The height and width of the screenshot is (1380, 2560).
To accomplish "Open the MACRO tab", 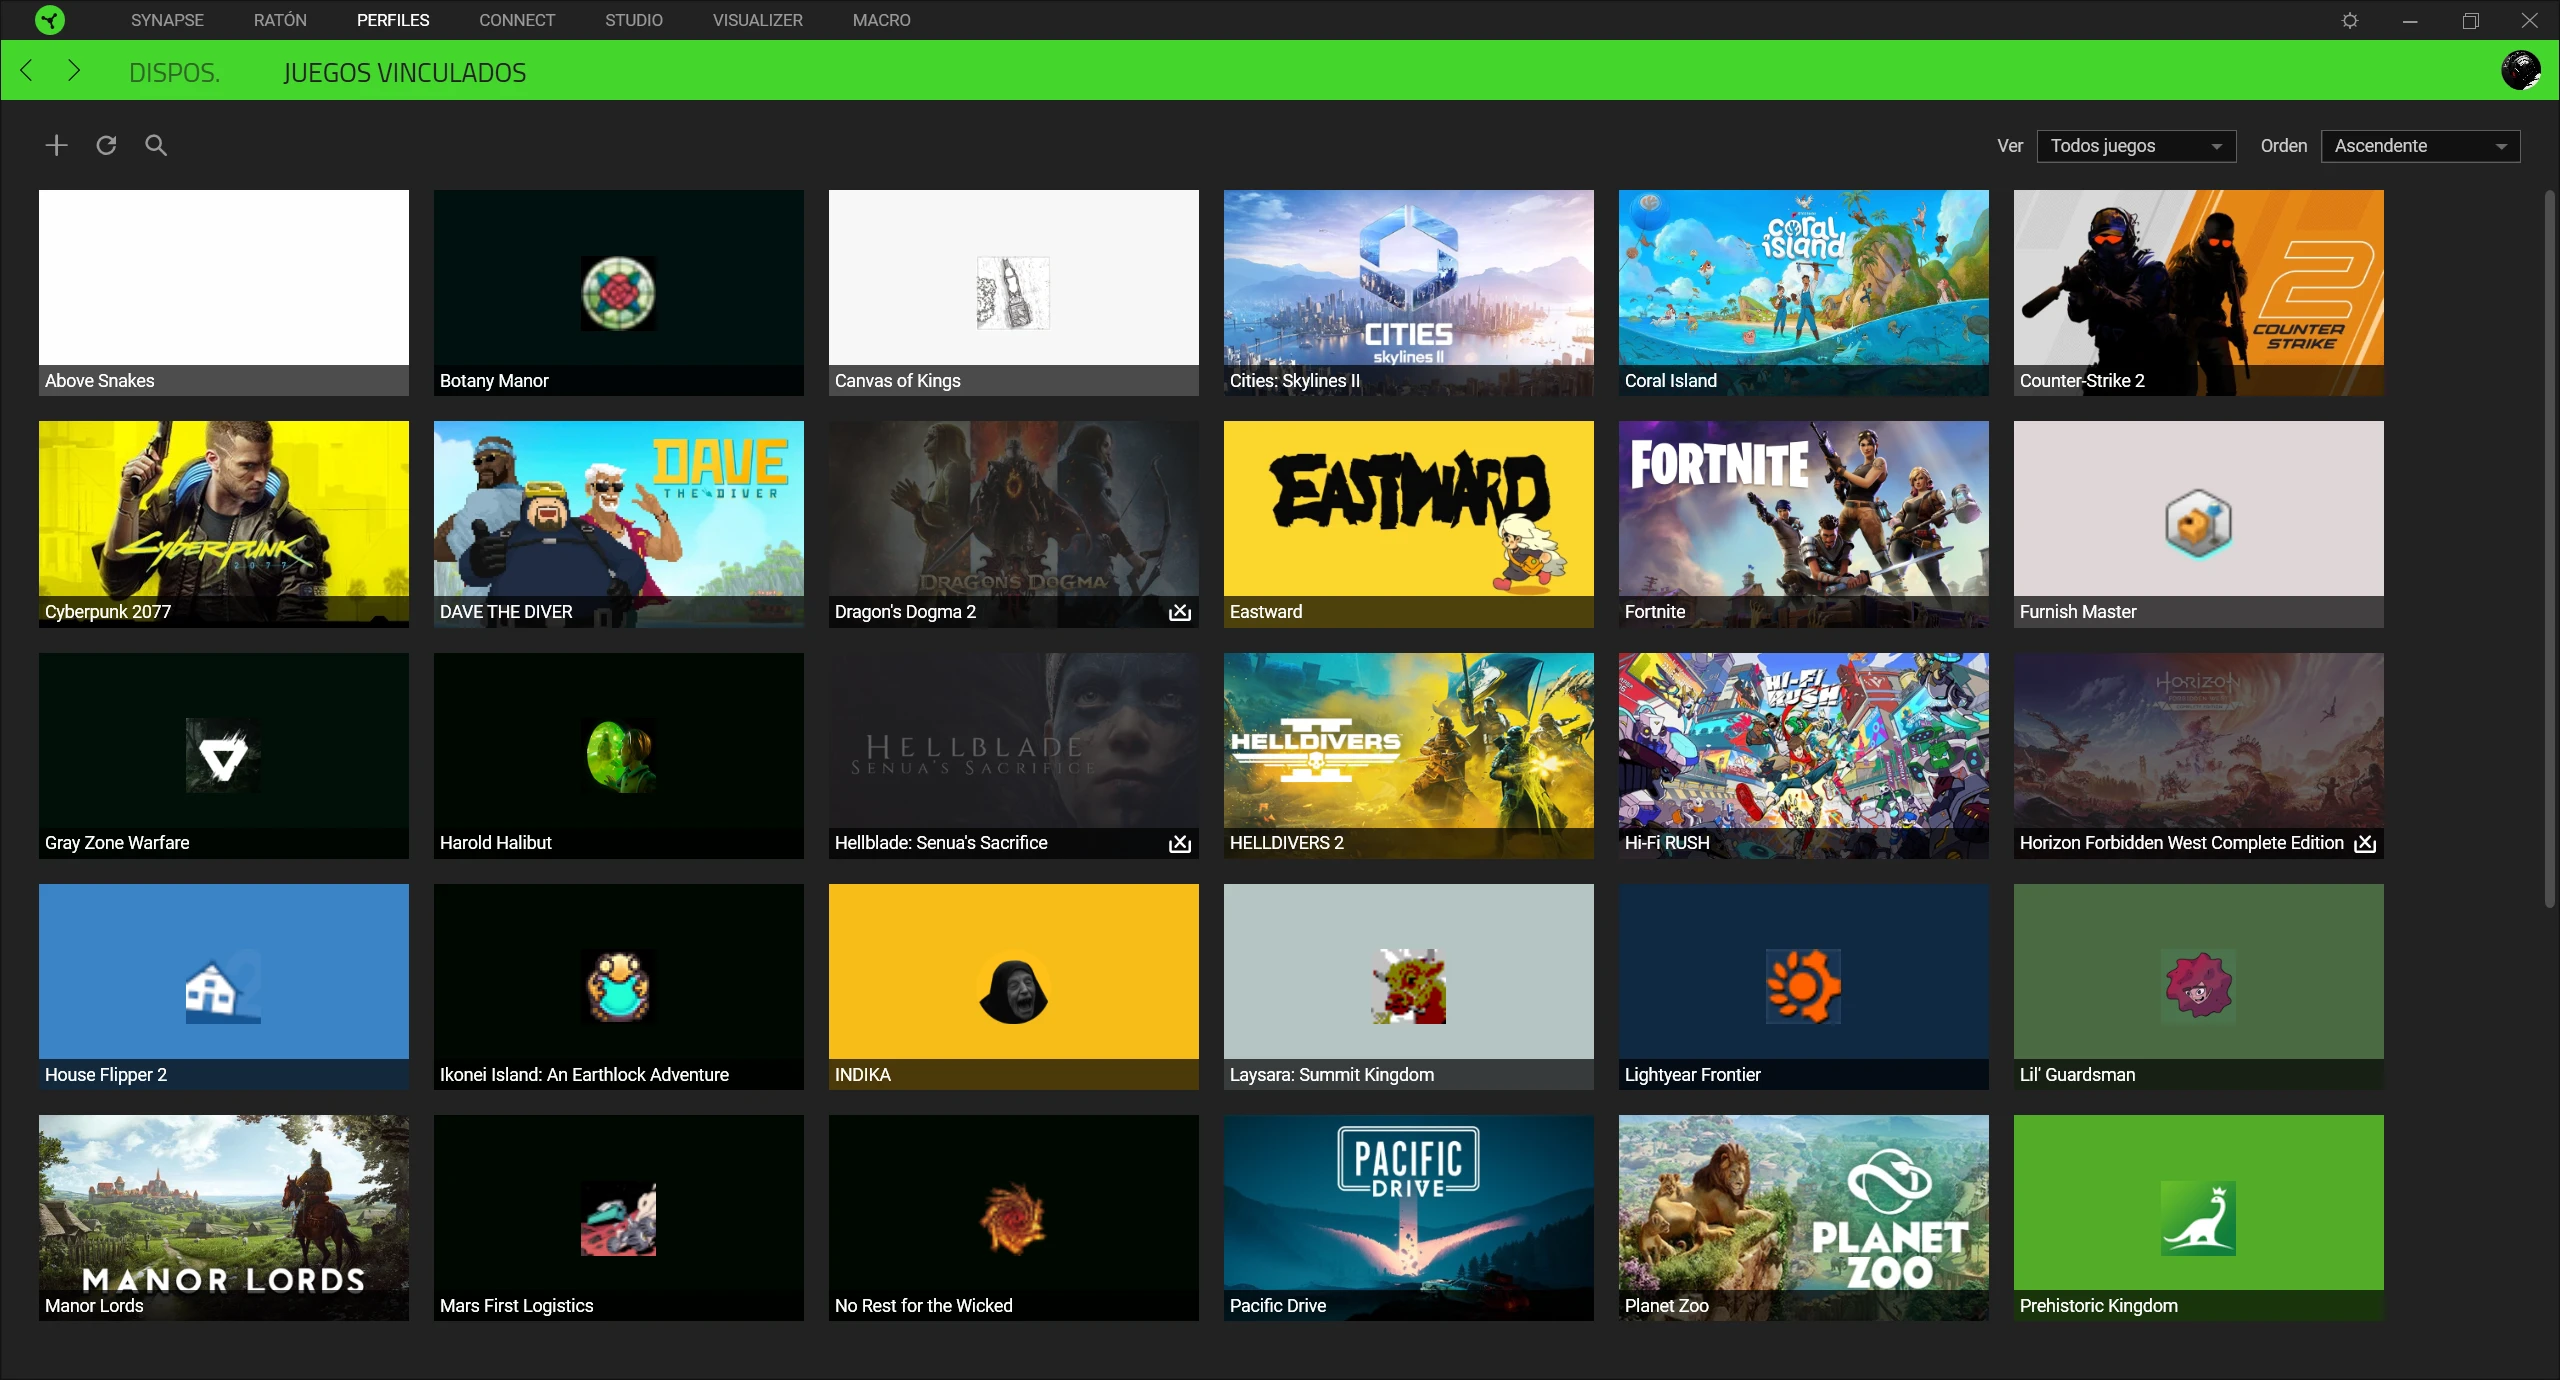I will [882, 20].
